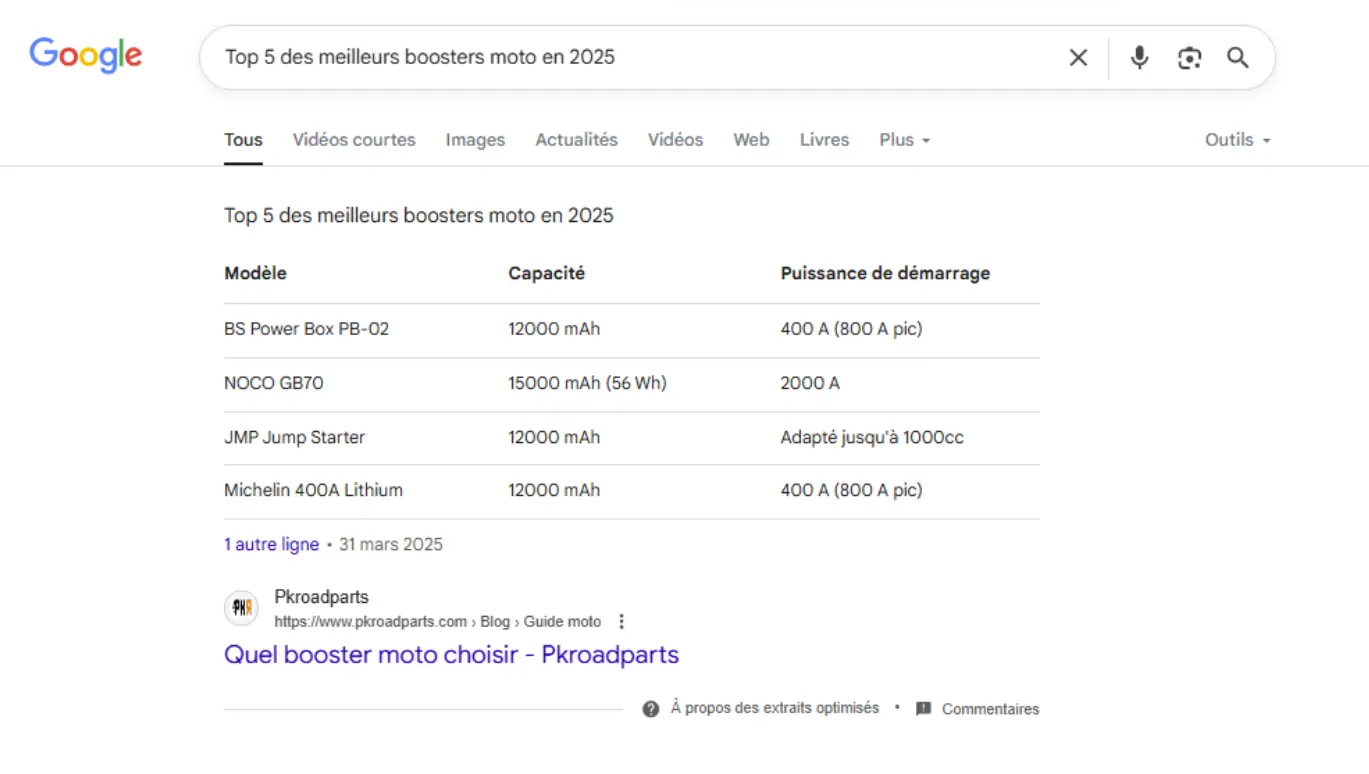Click the question mark help icon
Viewport: 1369px width, 774px height.
651,709
